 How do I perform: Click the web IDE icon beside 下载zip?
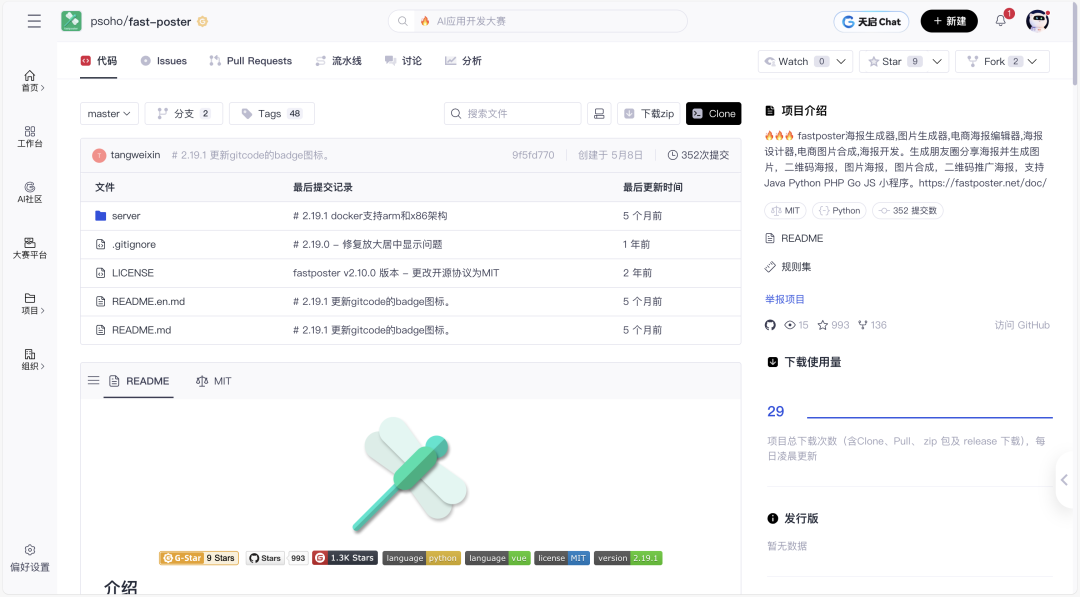tap(599, 114)
